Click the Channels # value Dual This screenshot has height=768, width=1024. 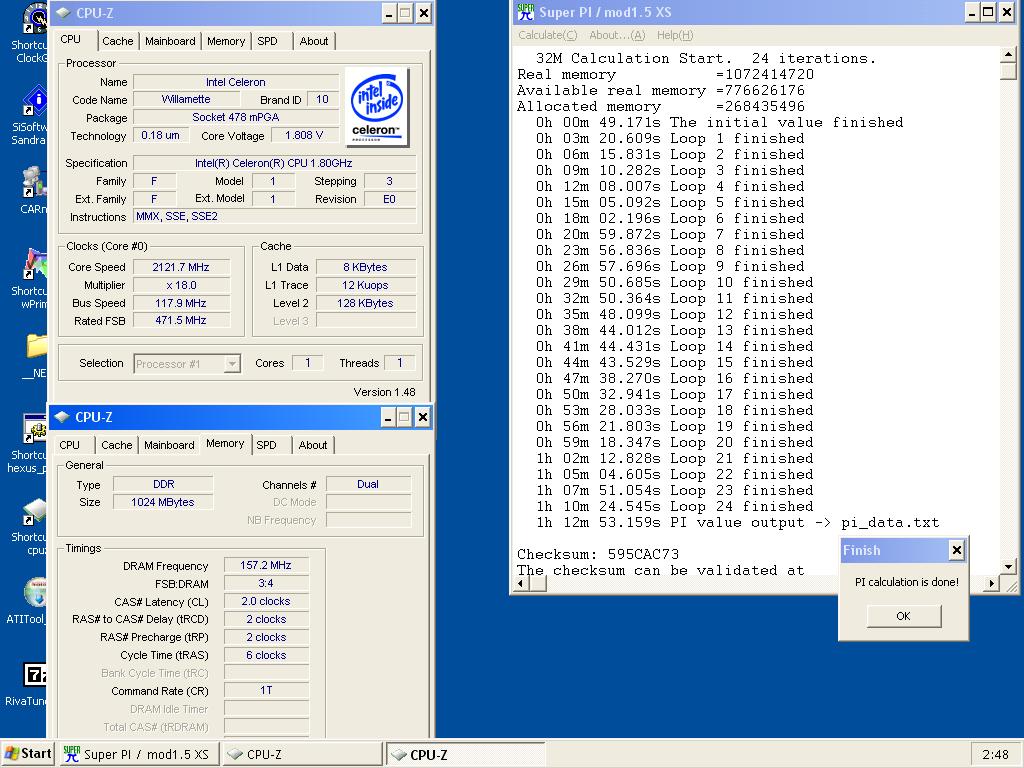coord(368,485)
